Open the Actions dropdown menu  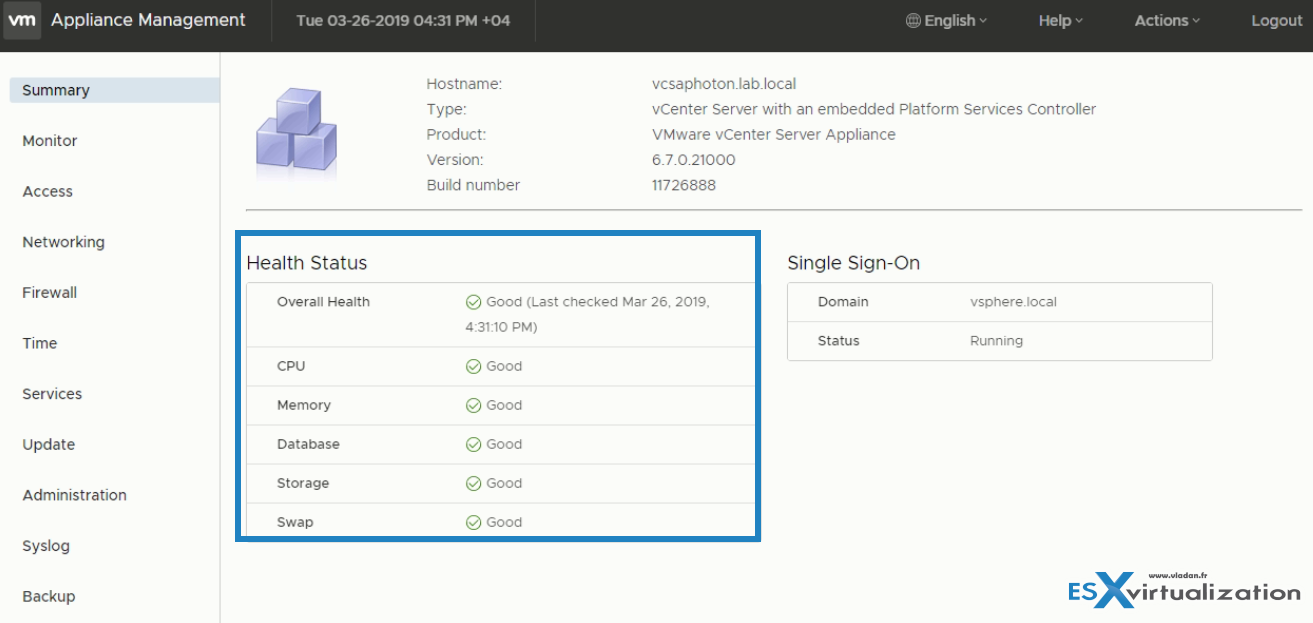tap(1165, 20)
